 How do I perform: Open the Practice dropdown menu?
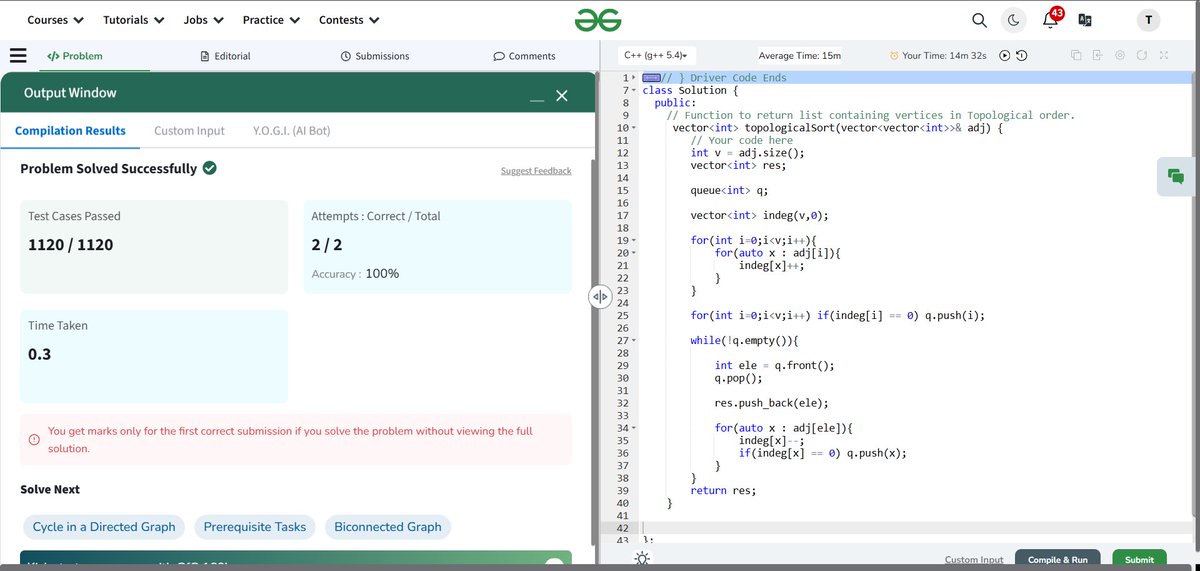click(x=271, y=20)
